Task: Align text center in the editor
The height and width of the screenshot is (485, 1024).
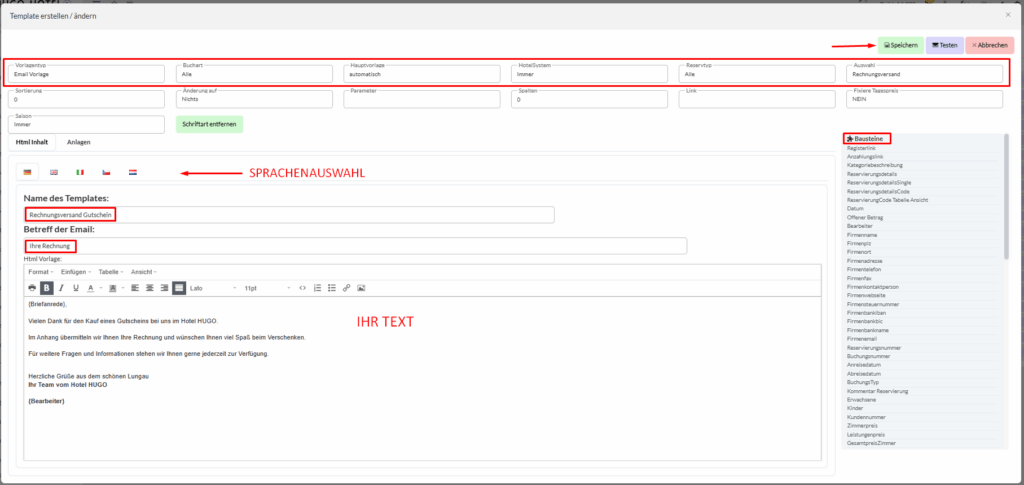Action: tap(148, 288)
